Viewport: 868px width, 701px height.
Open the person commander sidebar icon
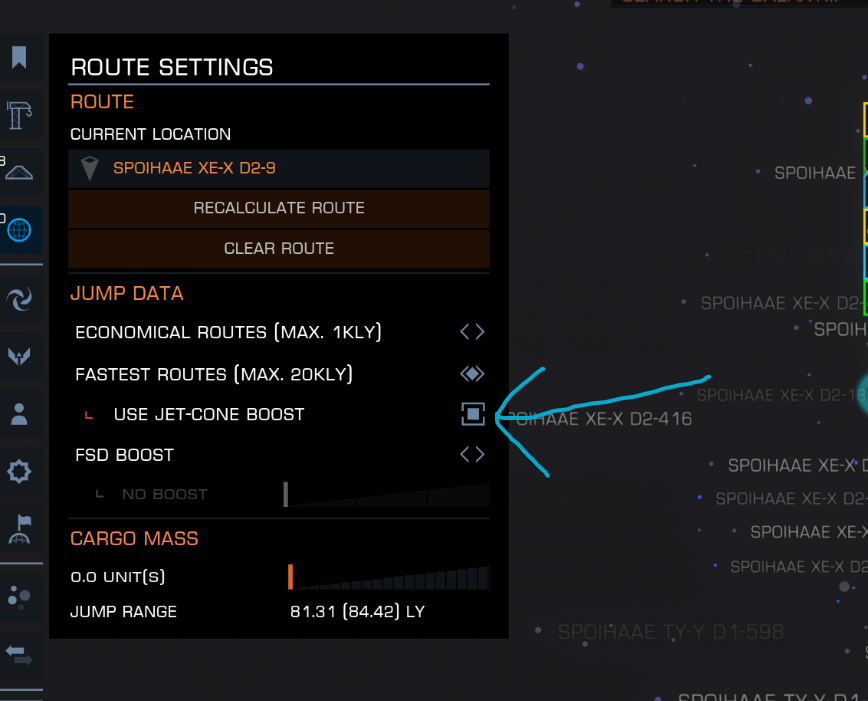click(19, 414)
